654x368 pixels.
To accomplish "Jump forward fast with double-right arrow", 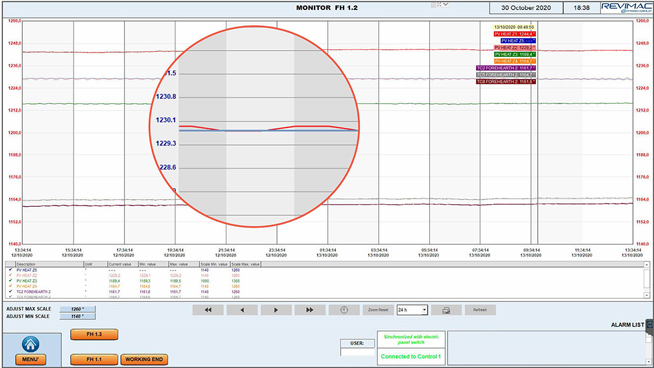I will coord(309,310).
